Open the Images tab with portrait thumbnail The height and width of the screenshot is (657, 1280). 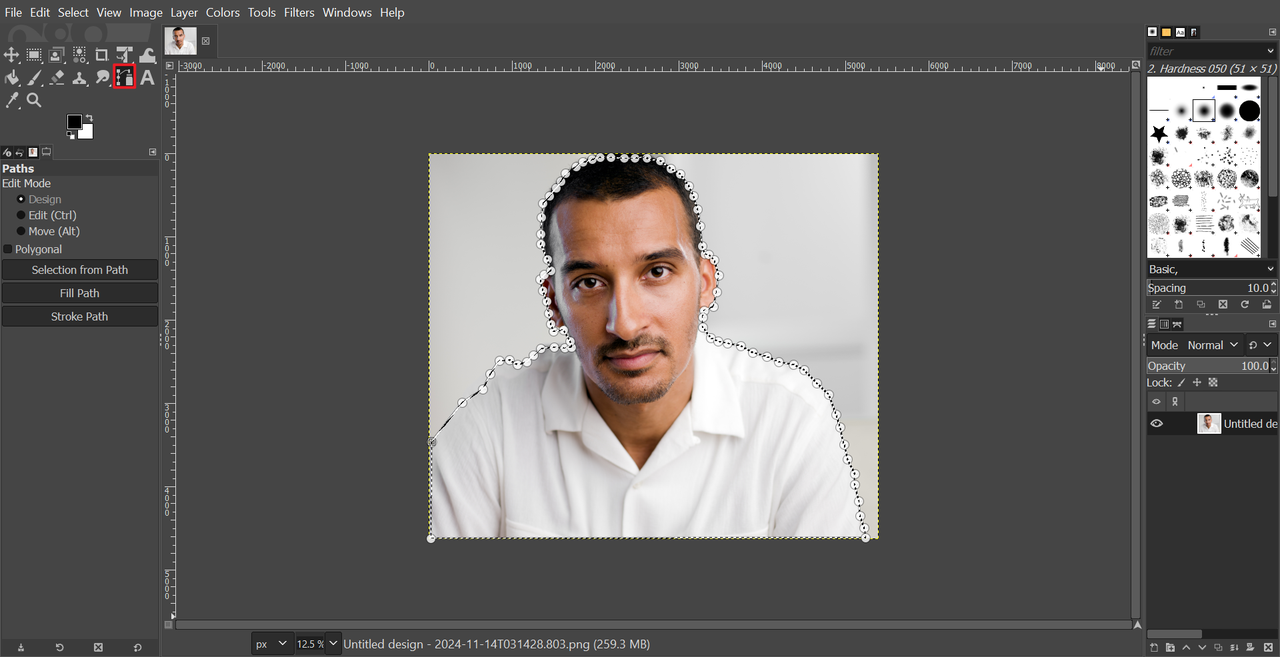(x=32, y=152)
